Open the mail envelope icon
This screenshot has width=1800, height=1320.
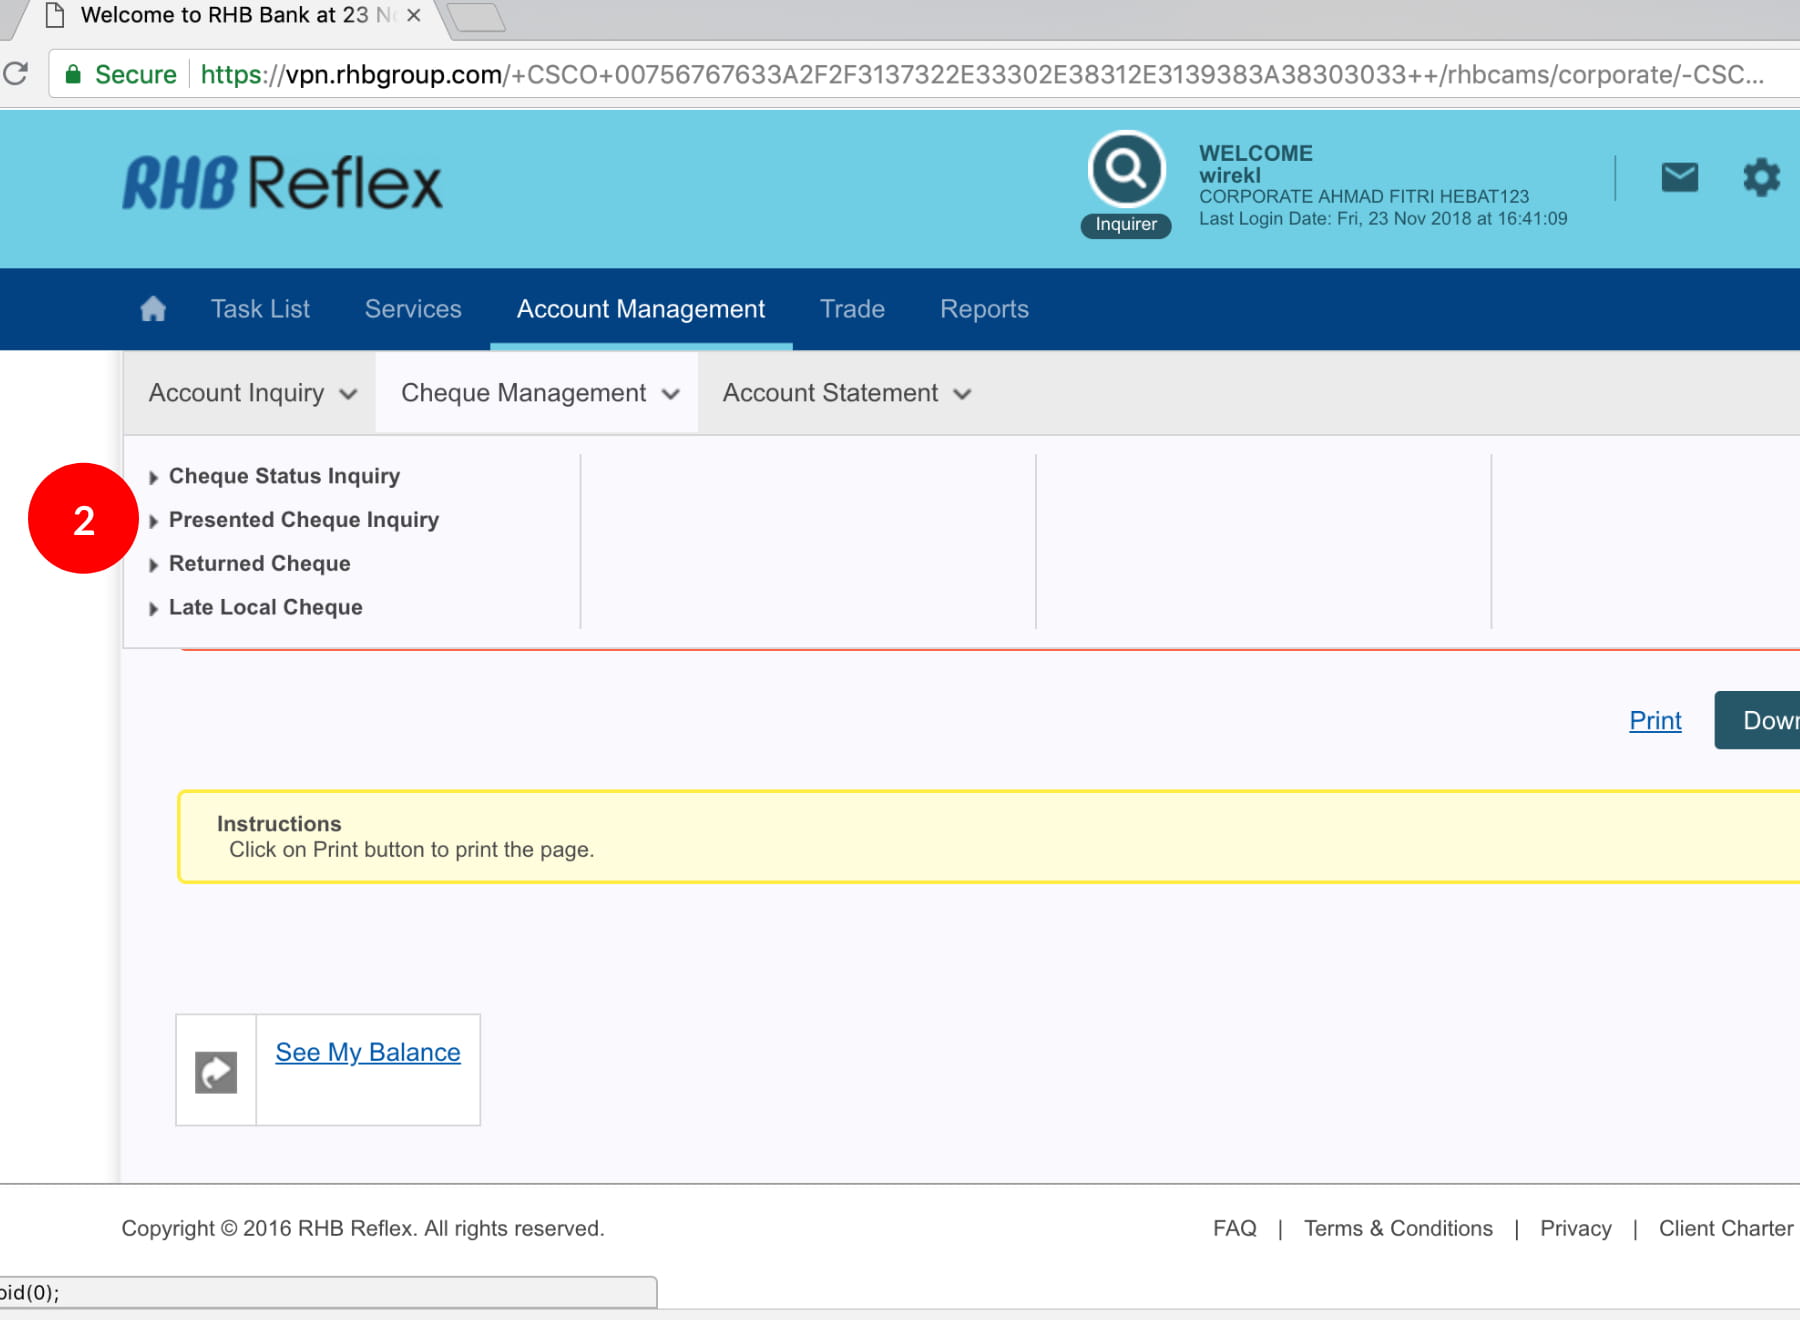point(1679,178)
